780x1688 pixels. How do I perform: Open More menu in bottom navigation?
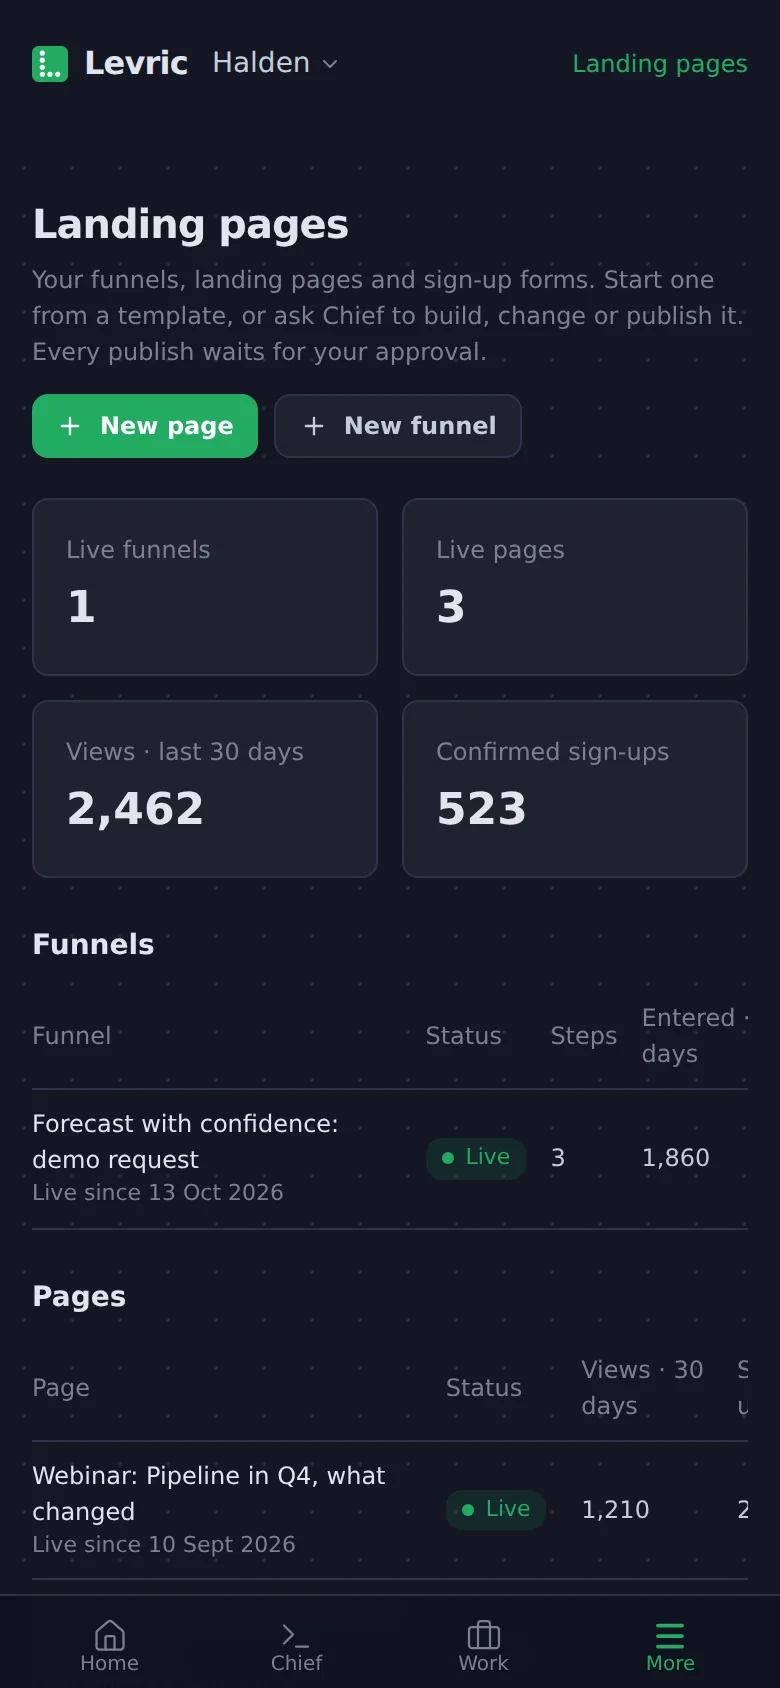[x=670, y=1646]
